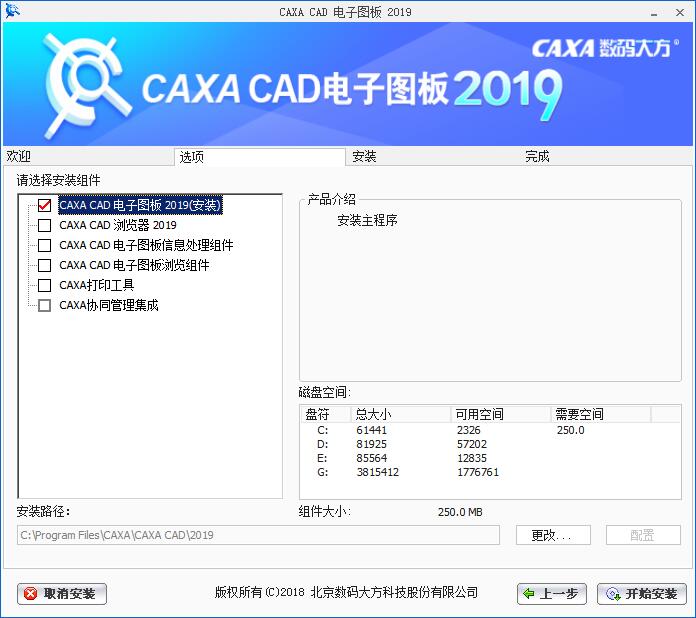Select the CAXA CAD 电子图板浏览组件 label

coord(134,265)
